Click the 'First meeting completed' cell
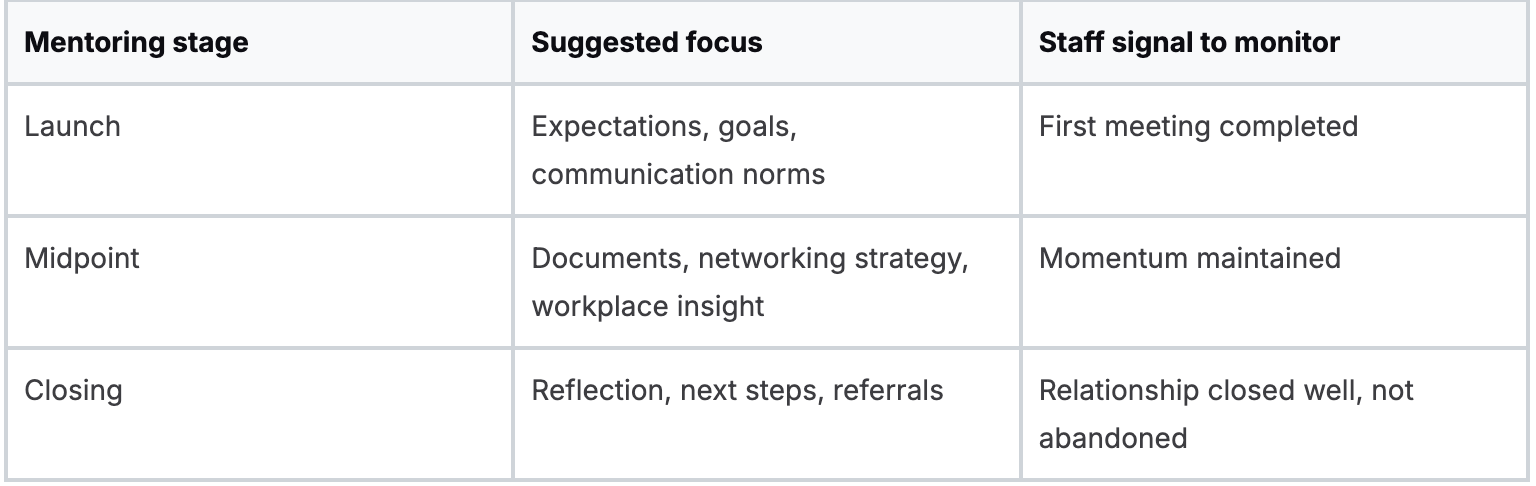The width and height of the screenshot is (1536, 486). pyautogui.click(x=1198, y=127)
